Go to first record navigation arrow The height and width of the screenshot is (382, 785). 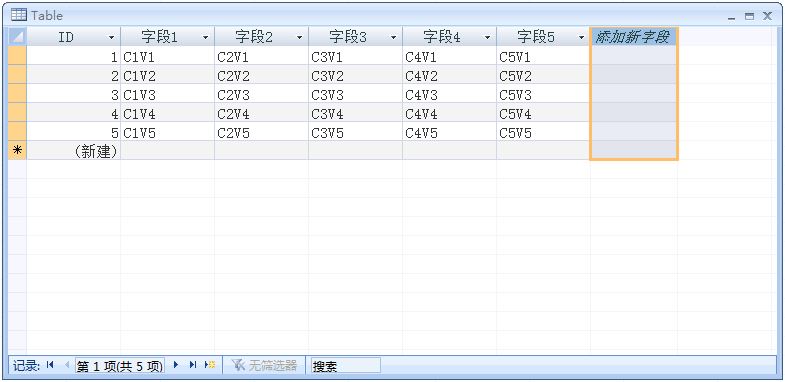pyautogui.click(x=50, y=365)
